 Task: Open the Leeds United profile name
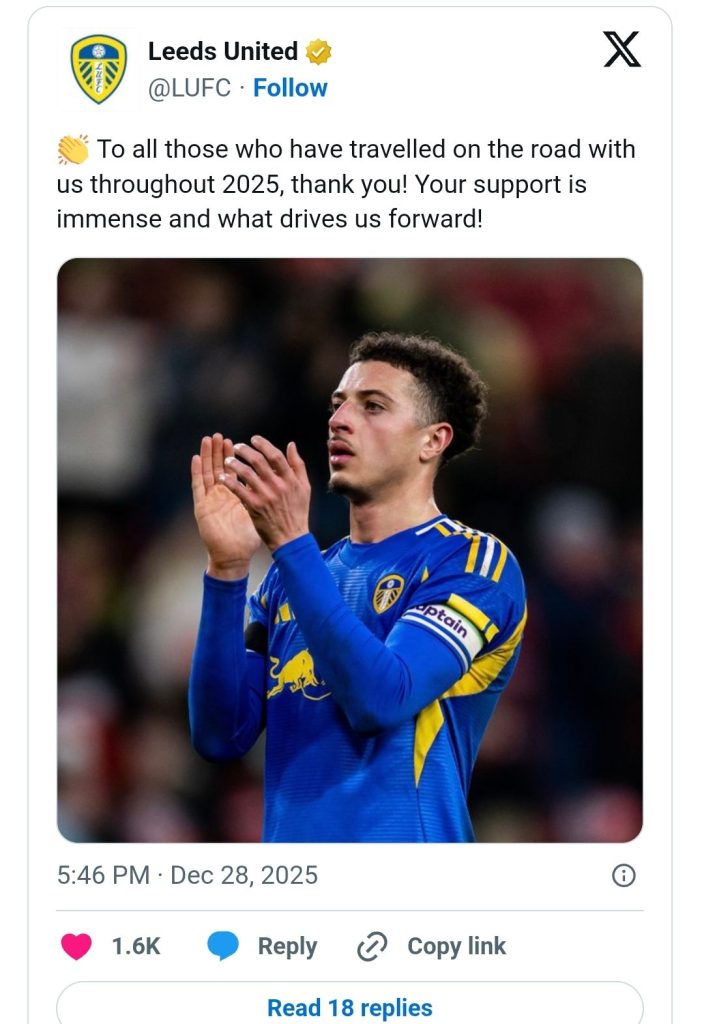pyautogui.click(x=223, y=51)
